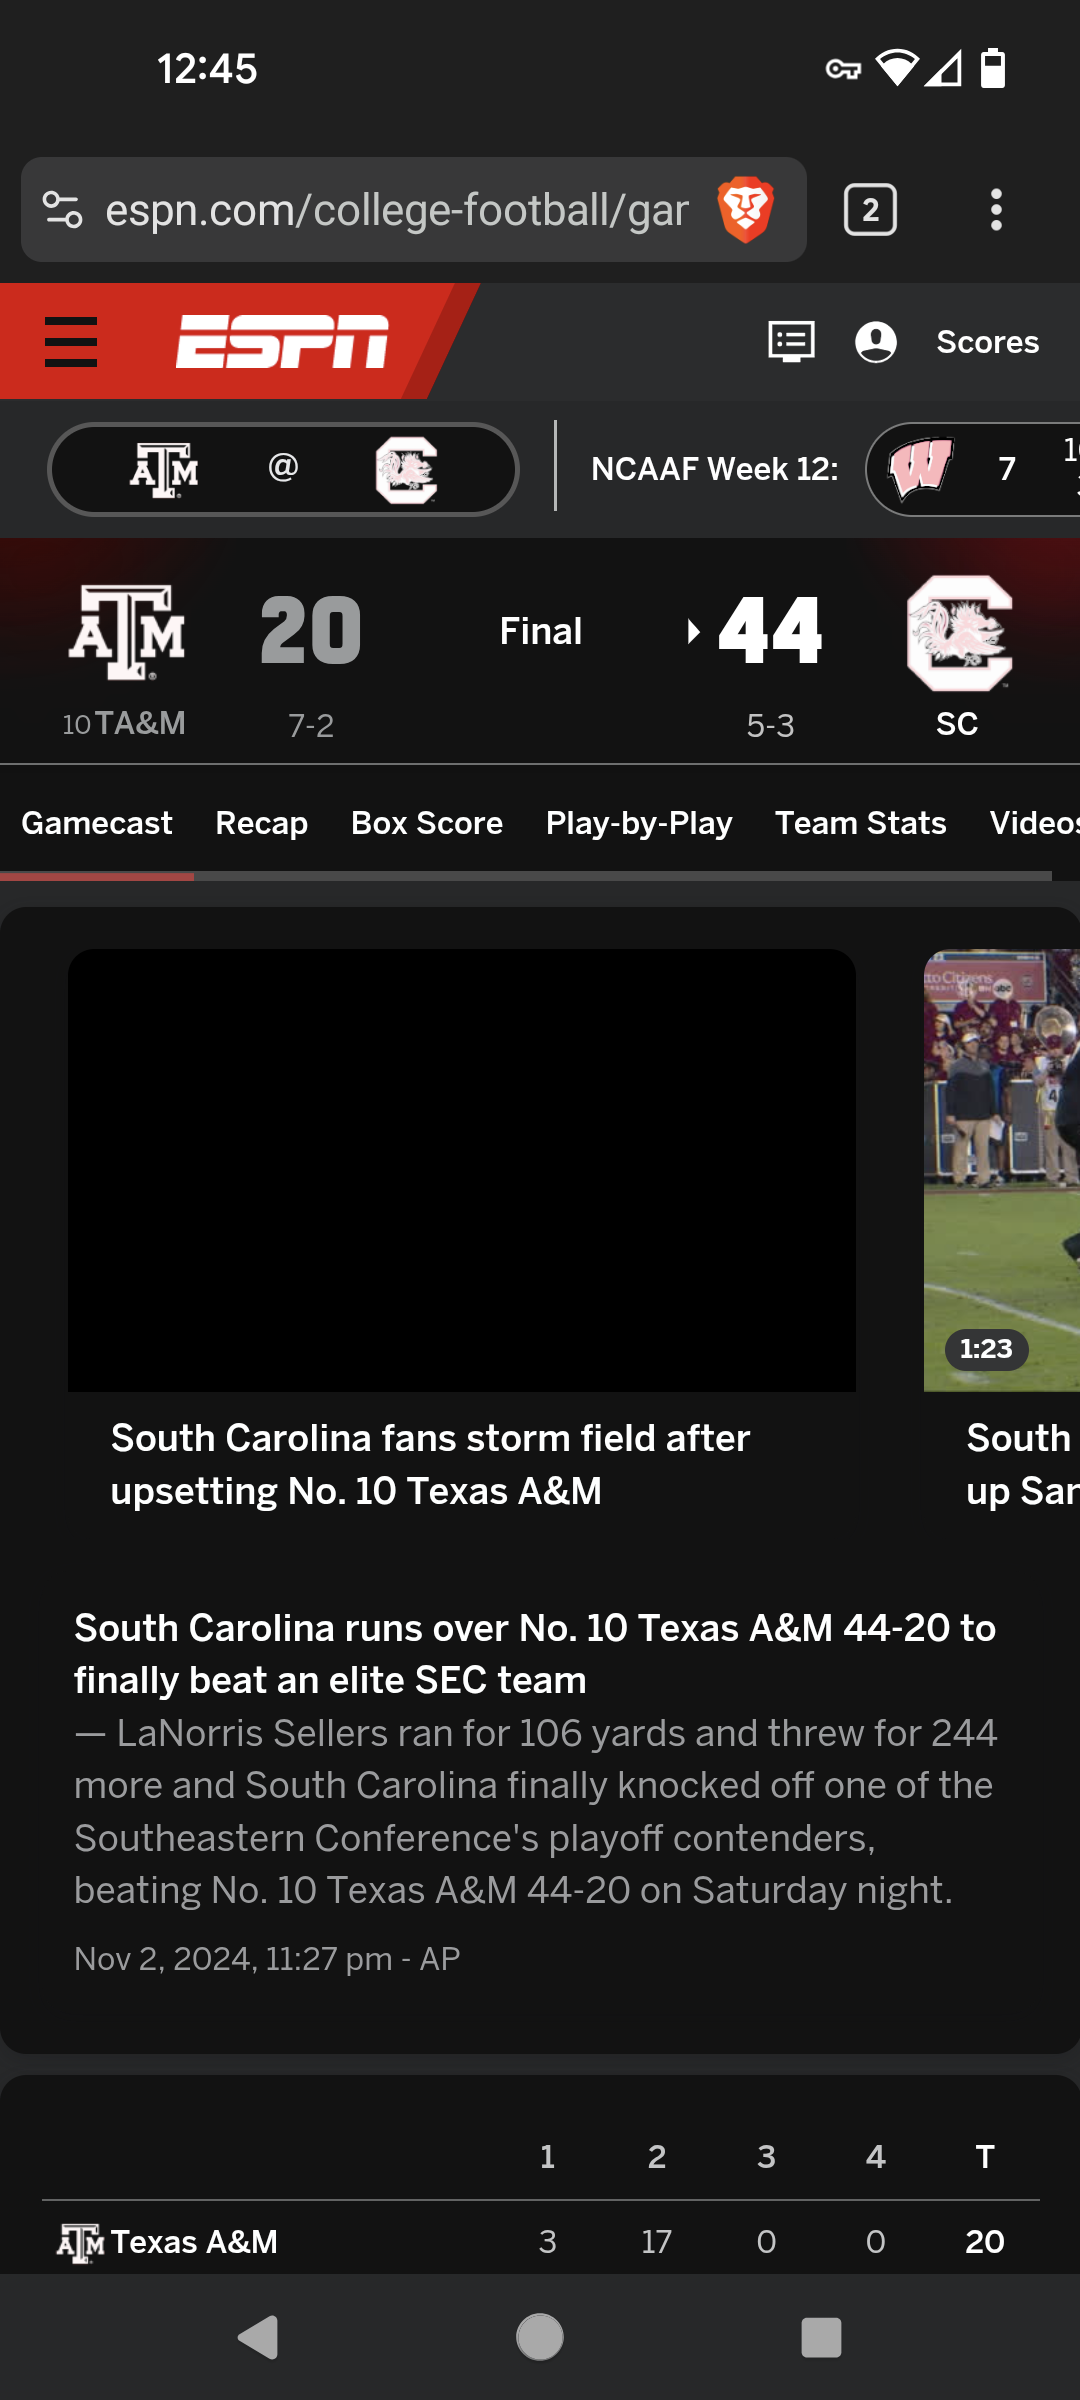Open the 1:23 video thumbnail
The height and width of the screenshot is (2400, 1080).
tap(1002, 1170)
